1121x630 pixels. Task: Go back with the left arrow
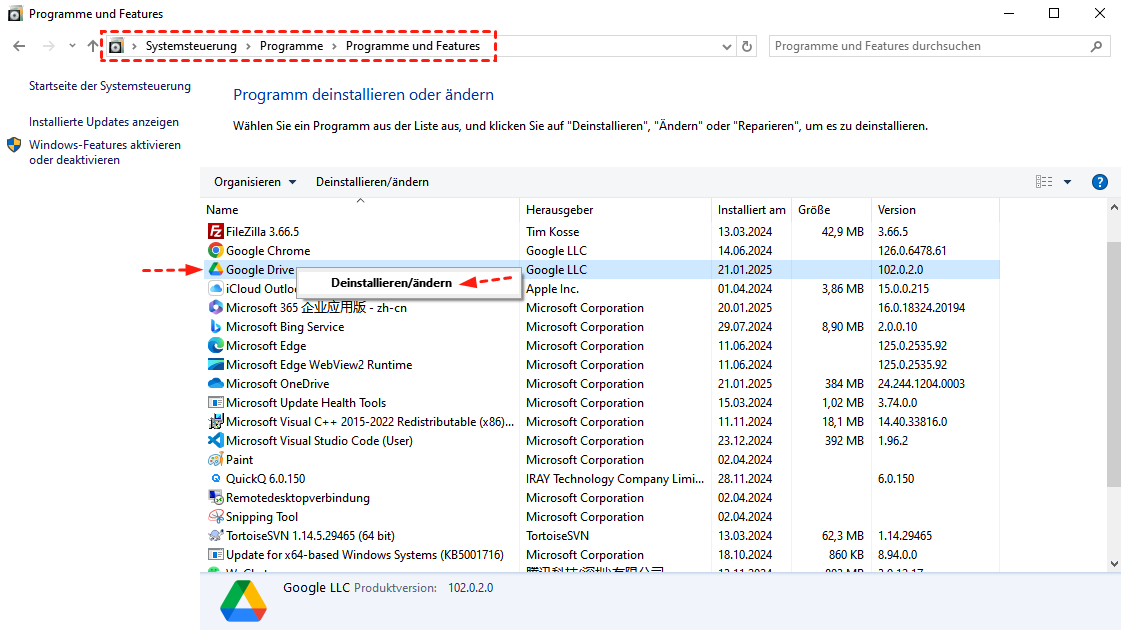pos(19,46)
